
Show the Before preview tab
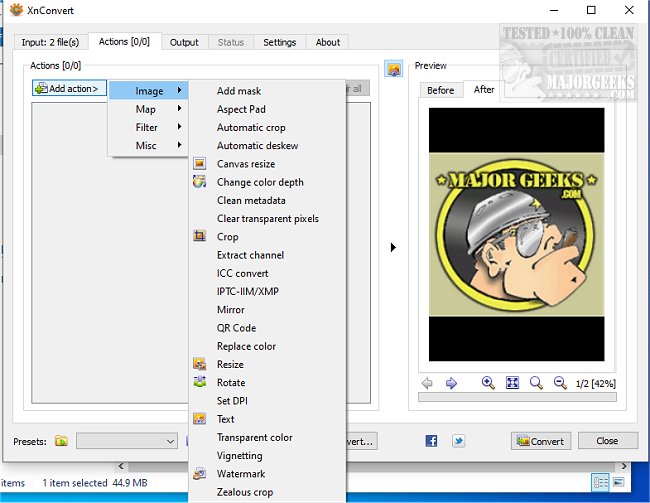pos(440,90)
